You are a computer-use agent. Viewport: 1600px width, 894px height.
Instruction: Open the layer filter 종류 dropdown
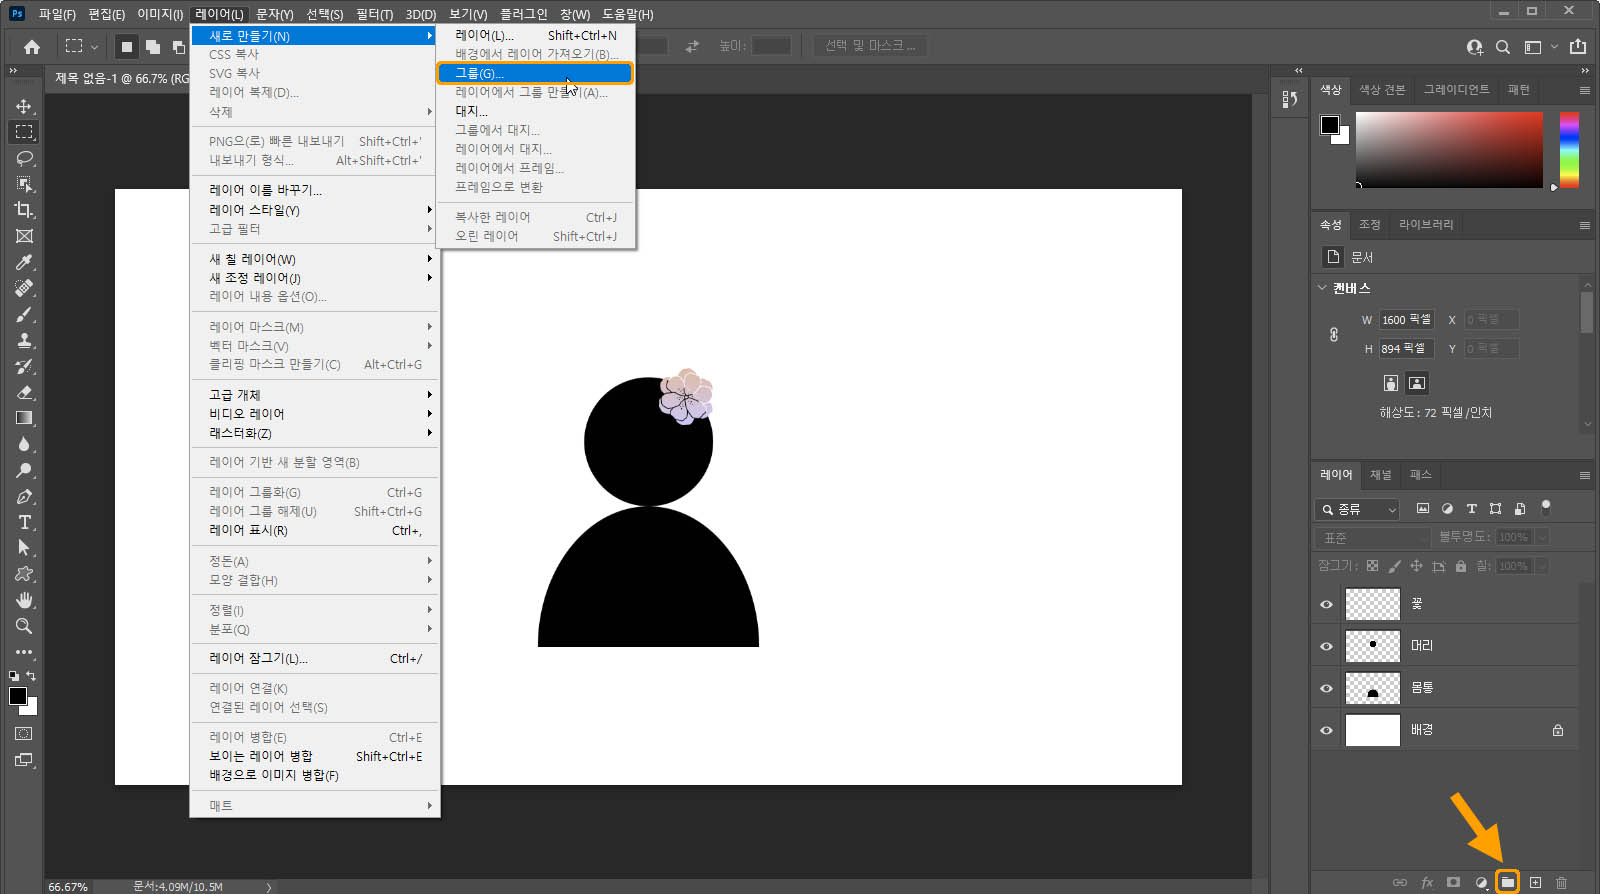point(1357,509)
